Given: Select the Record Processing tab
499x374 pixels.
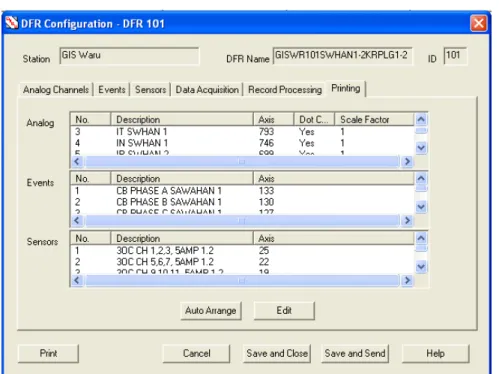Looking at the screenshot, I should 285,90.
